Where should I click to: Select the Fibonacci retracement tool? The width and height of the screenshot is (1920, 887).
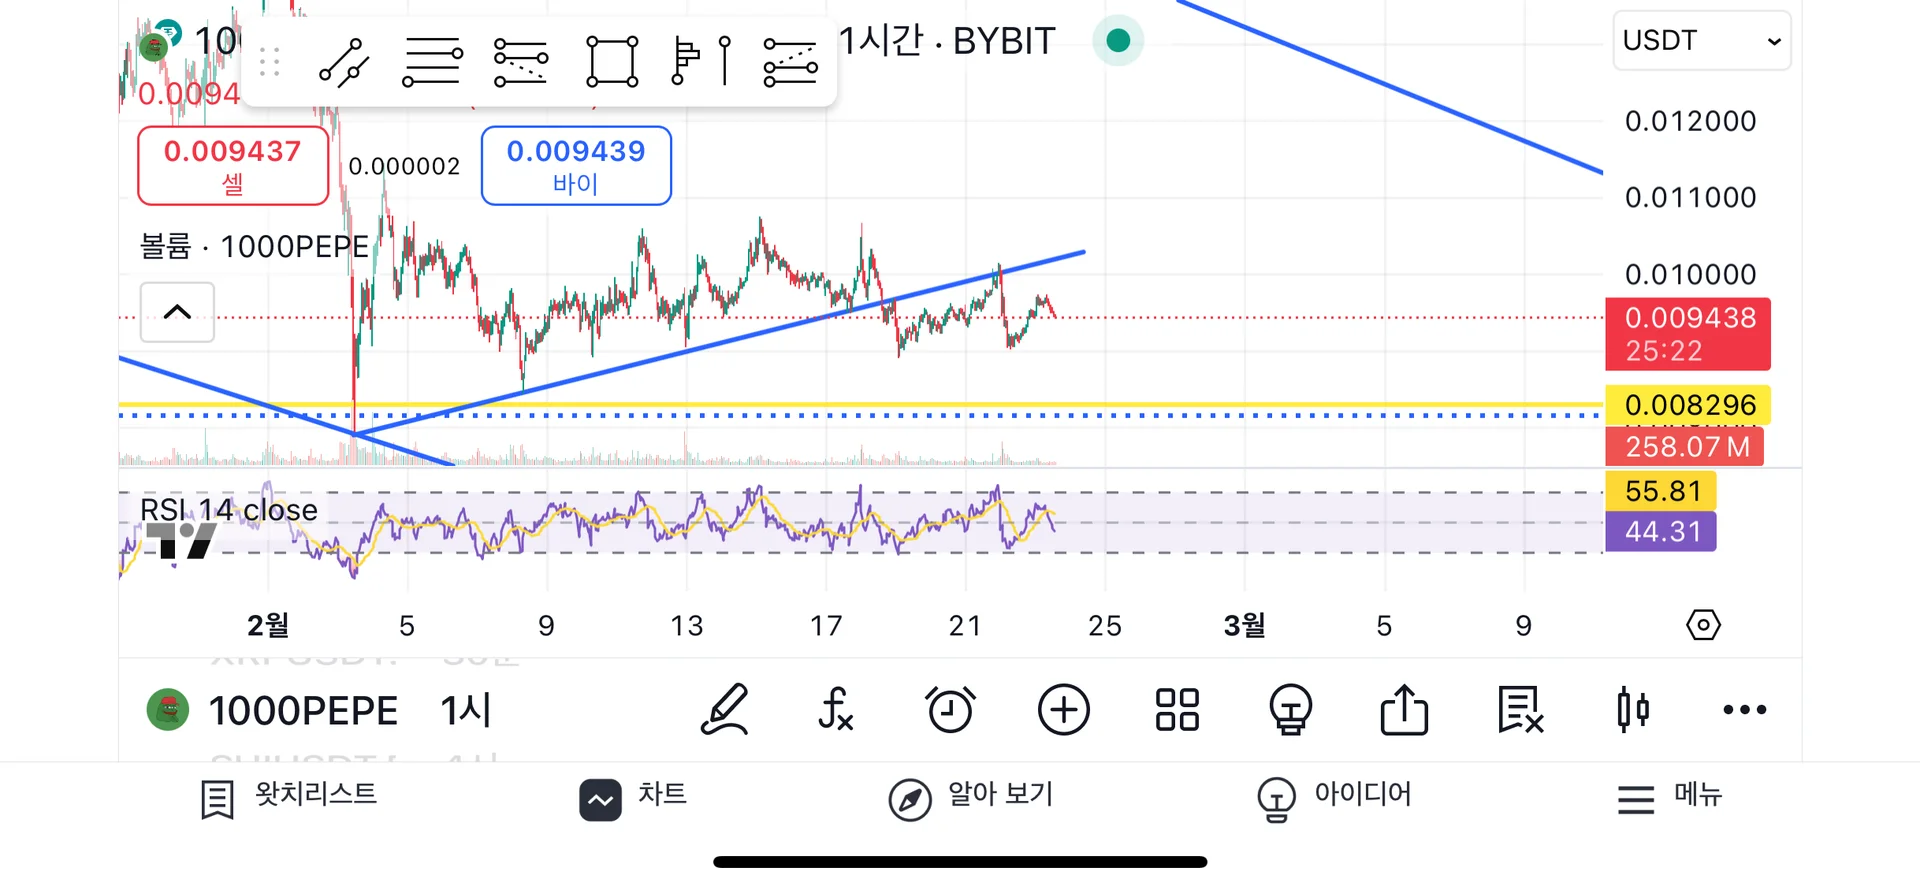click(x=521, y=62)
